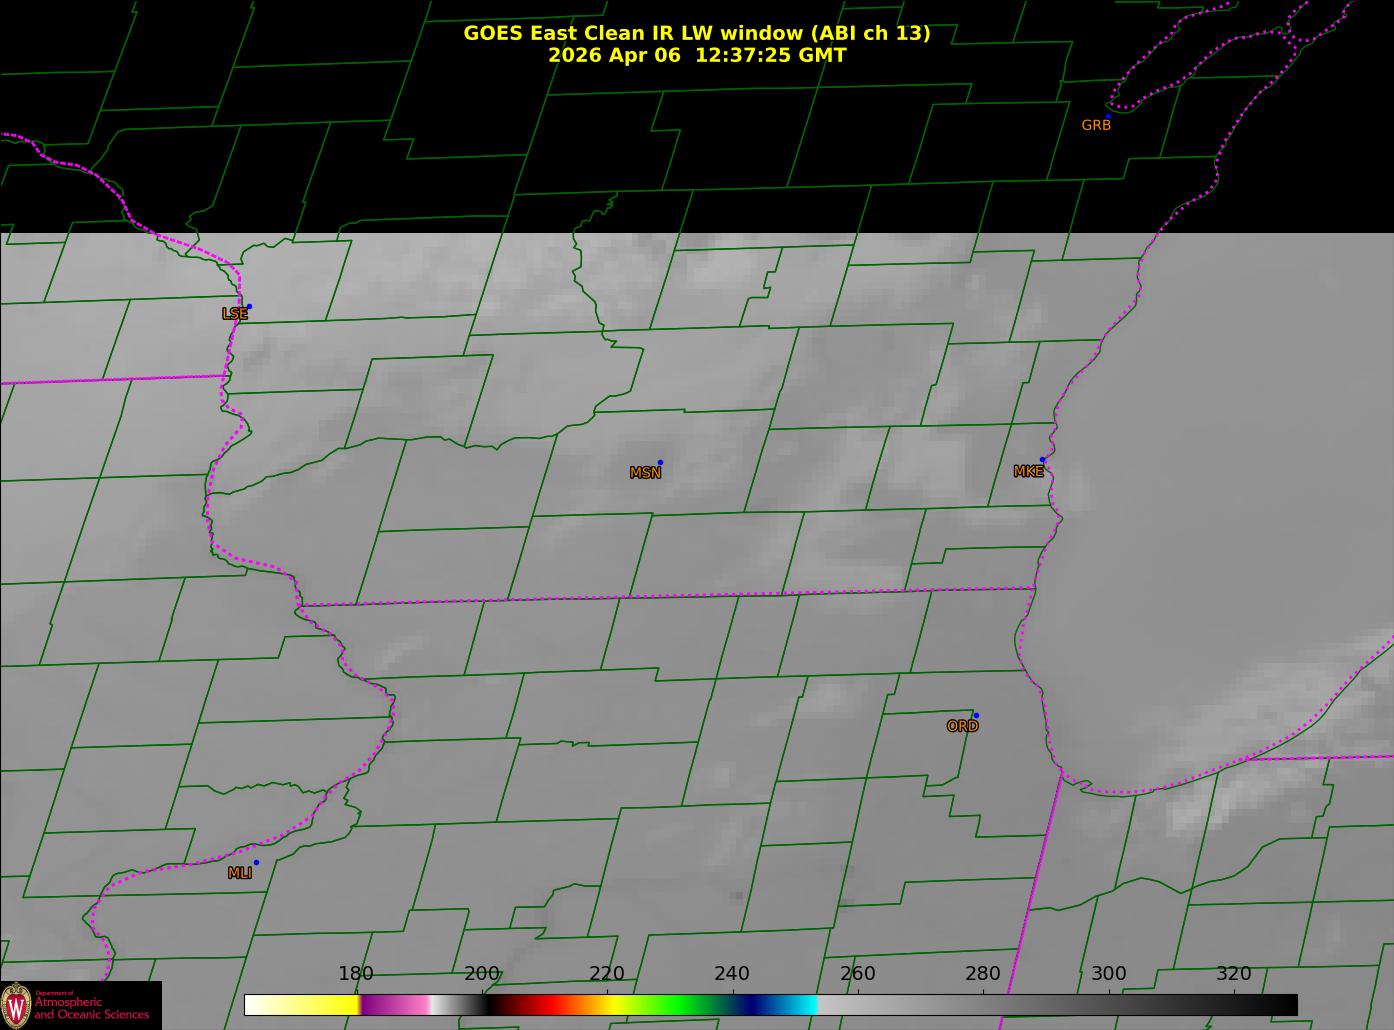
Task: Click the Atmospheric and Oceanic Sciences text
Action: pos(91,1008)
